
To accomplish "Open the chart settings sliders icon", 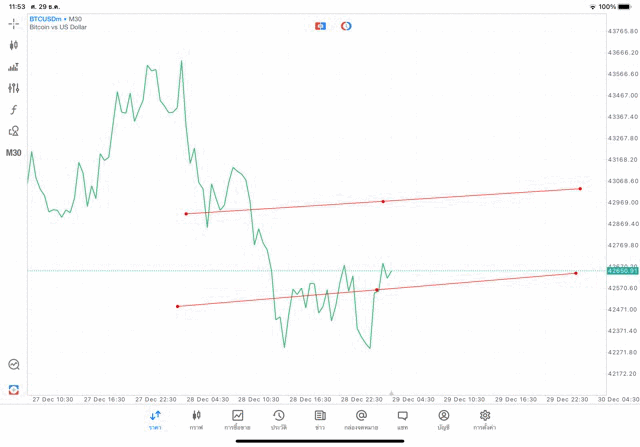I will click(14, 88).
